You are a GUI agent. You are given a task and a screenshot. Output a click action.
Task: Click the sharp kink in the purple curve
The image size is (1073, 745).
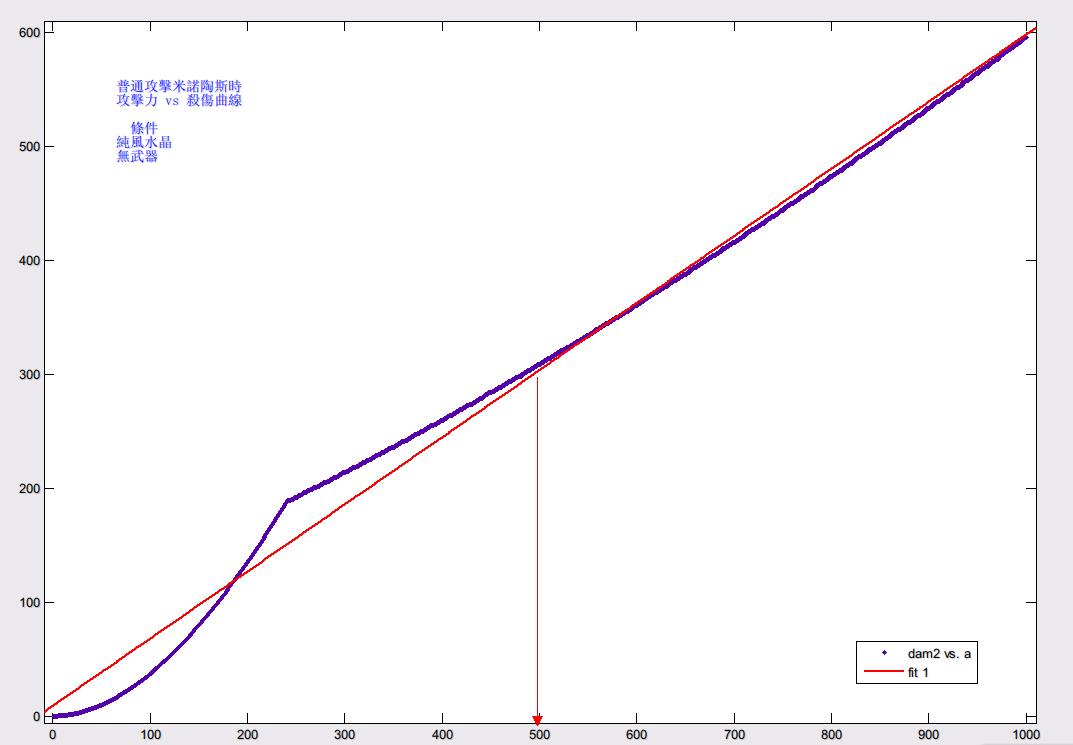(287, 501)
